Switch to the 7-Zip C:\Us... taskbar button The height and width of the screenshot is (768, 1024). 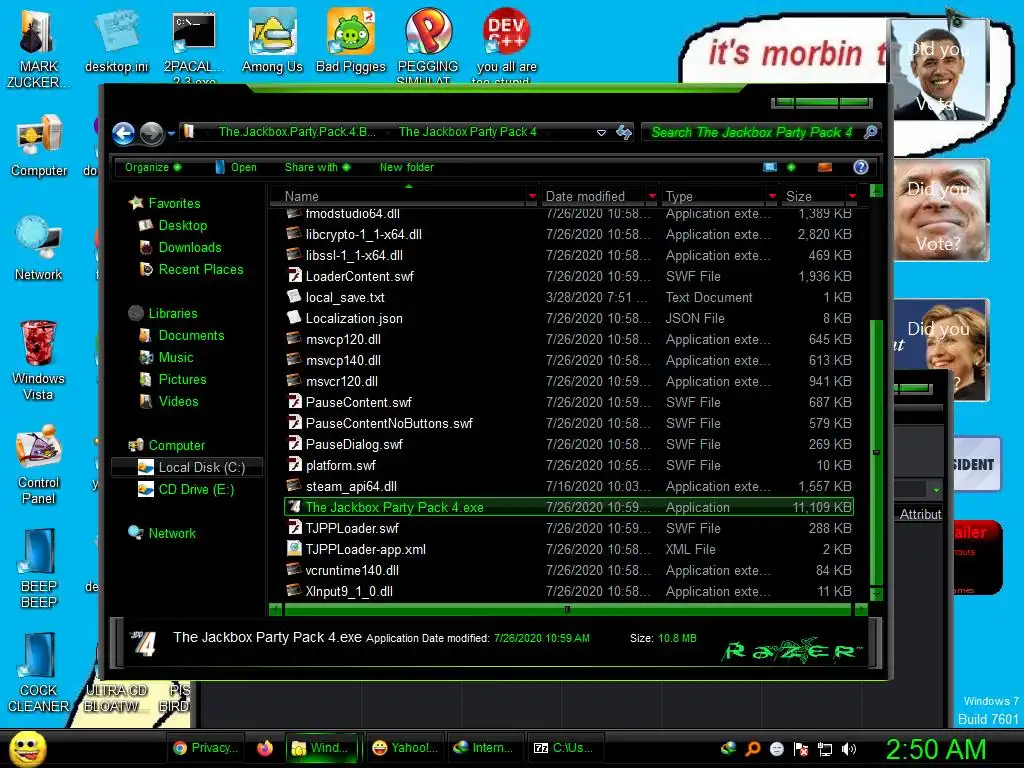point(564,748)
